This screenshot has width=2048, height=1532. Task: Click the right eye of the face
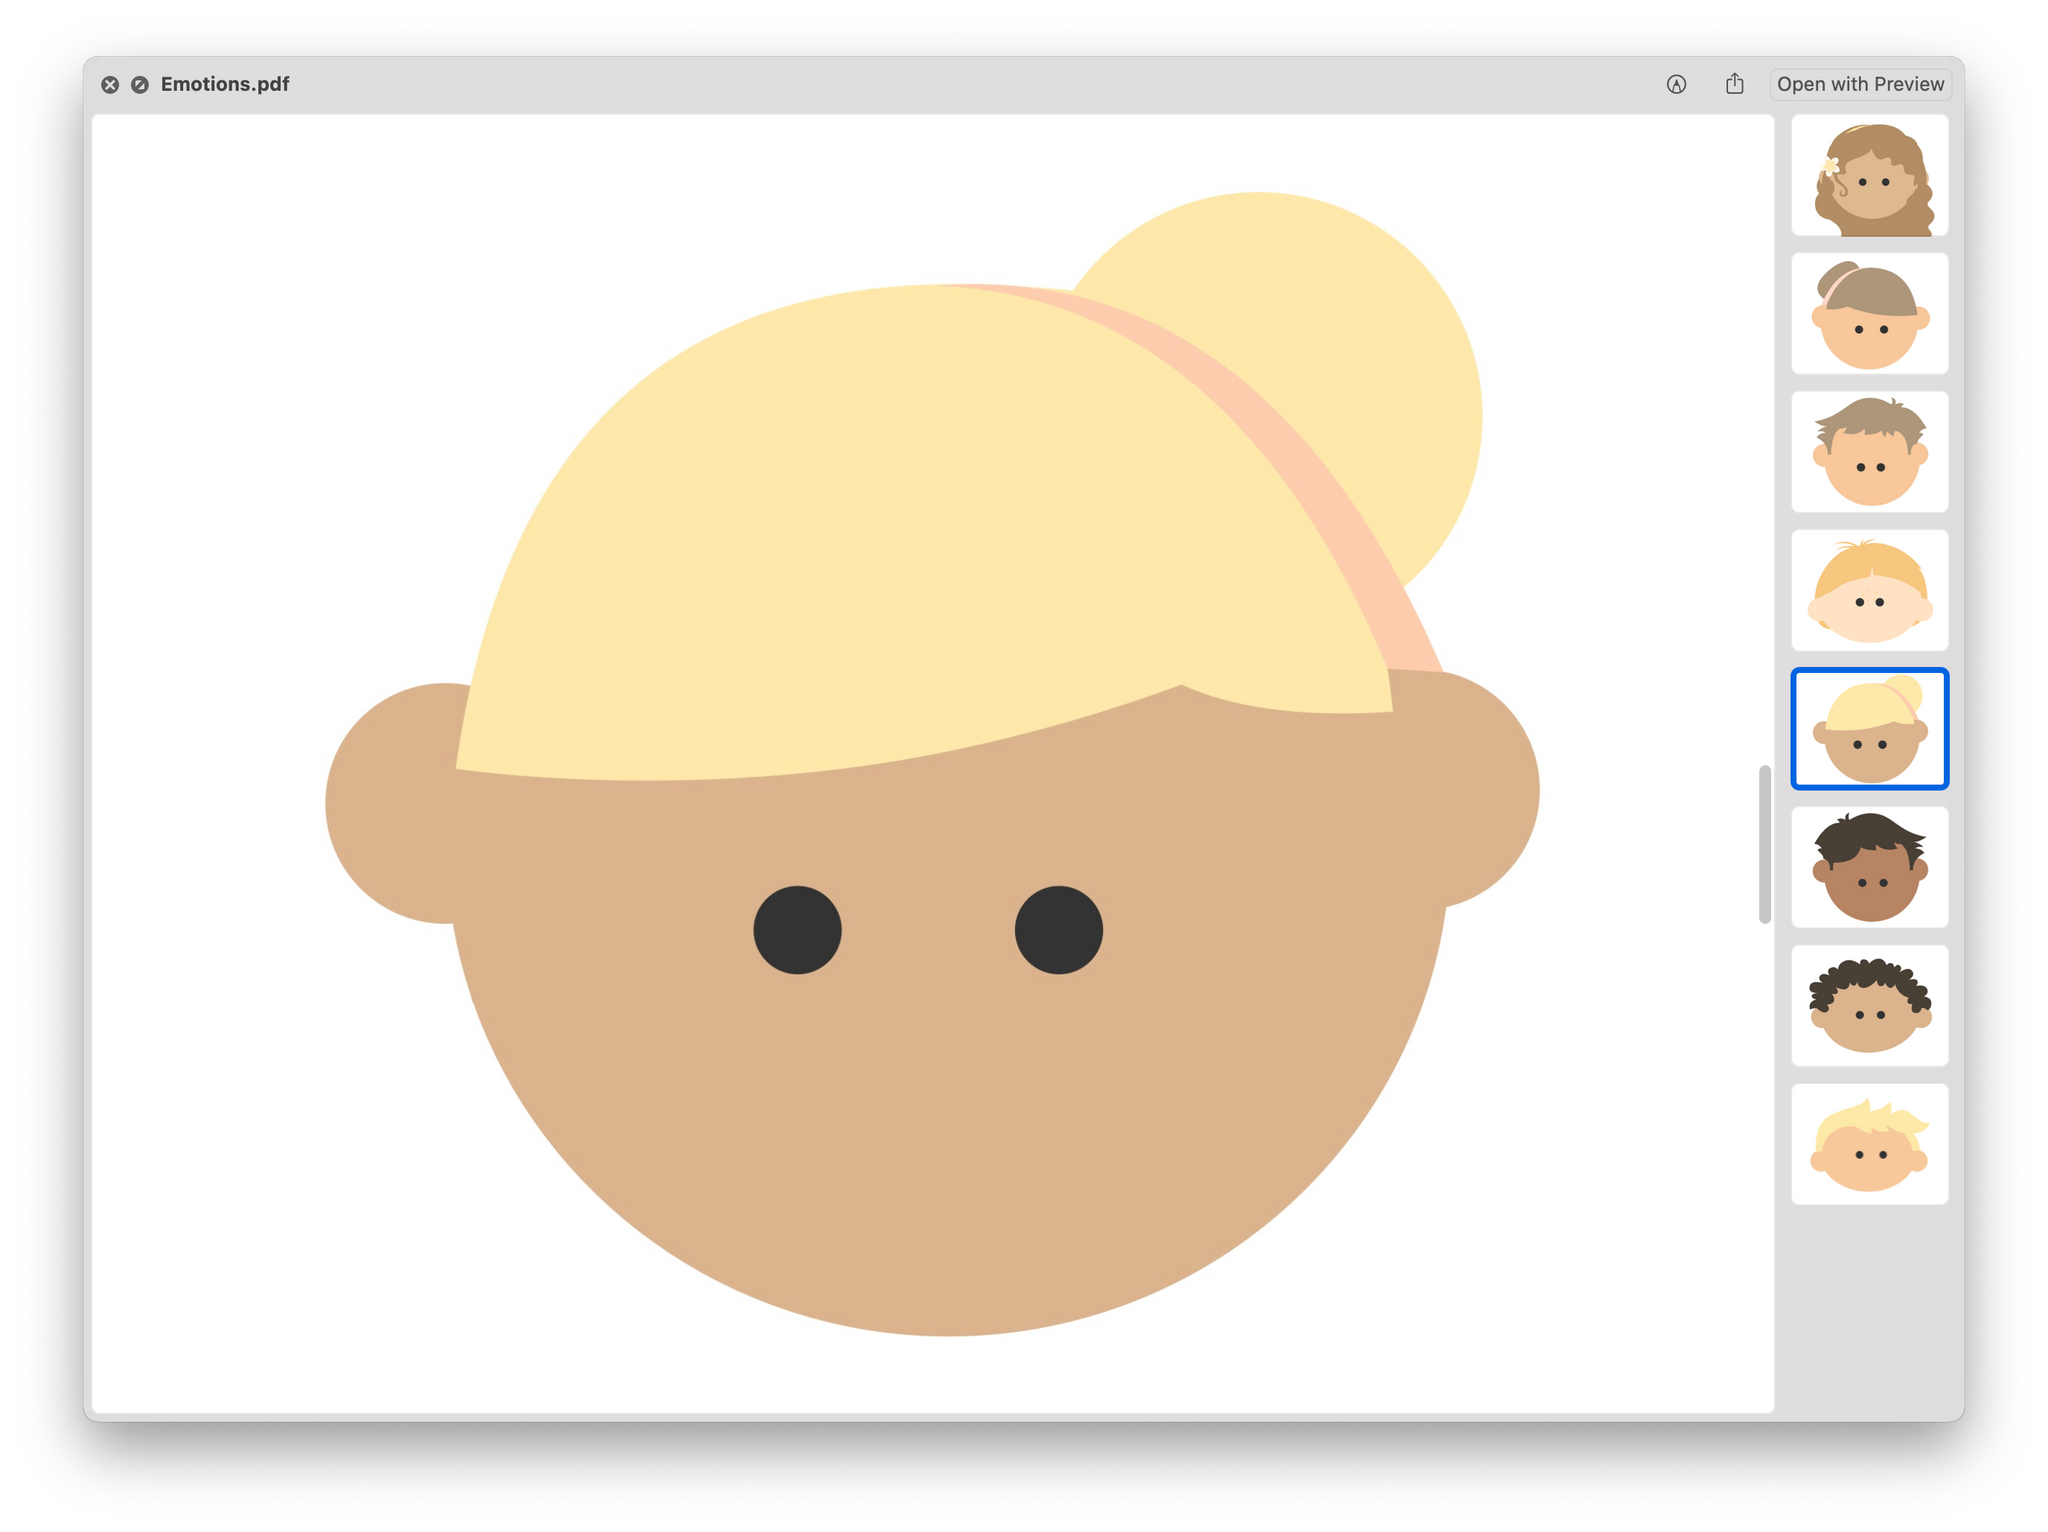[x=1058, y=930]
